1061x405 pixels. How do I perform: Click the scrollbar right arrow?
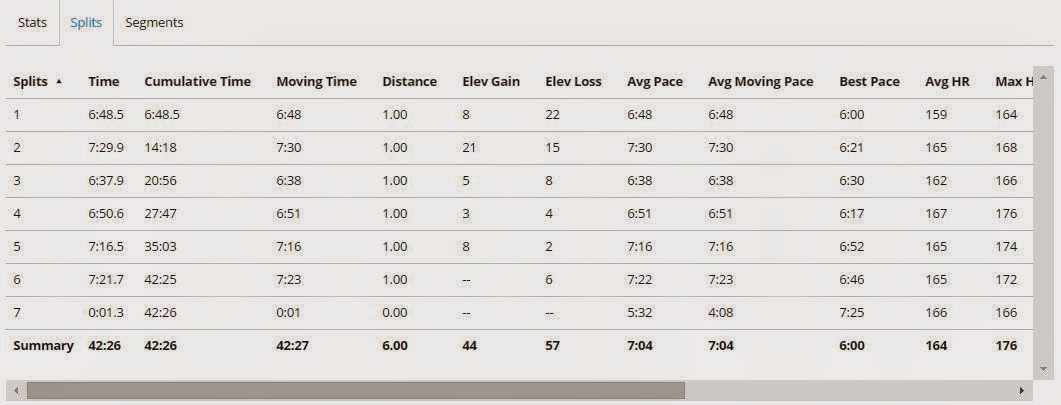(x=1021, y=390)
